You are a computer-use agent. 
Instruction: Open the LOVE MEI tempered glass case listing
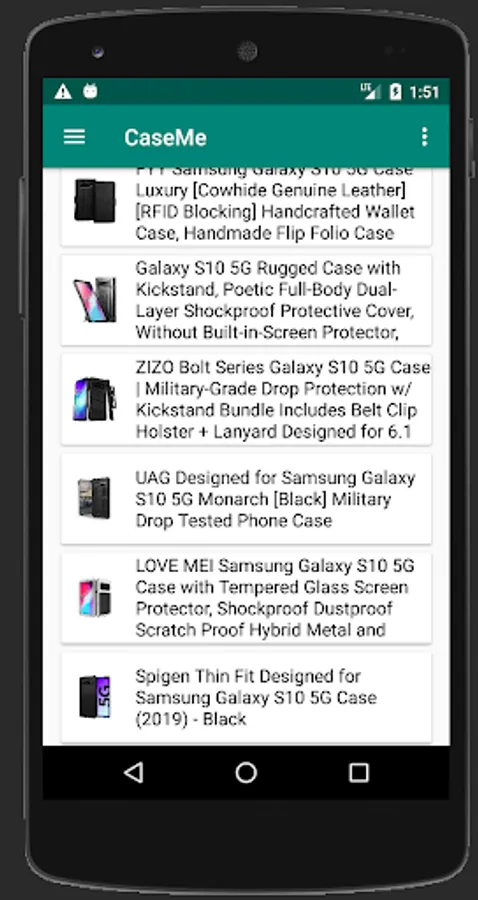coord(246,598)
